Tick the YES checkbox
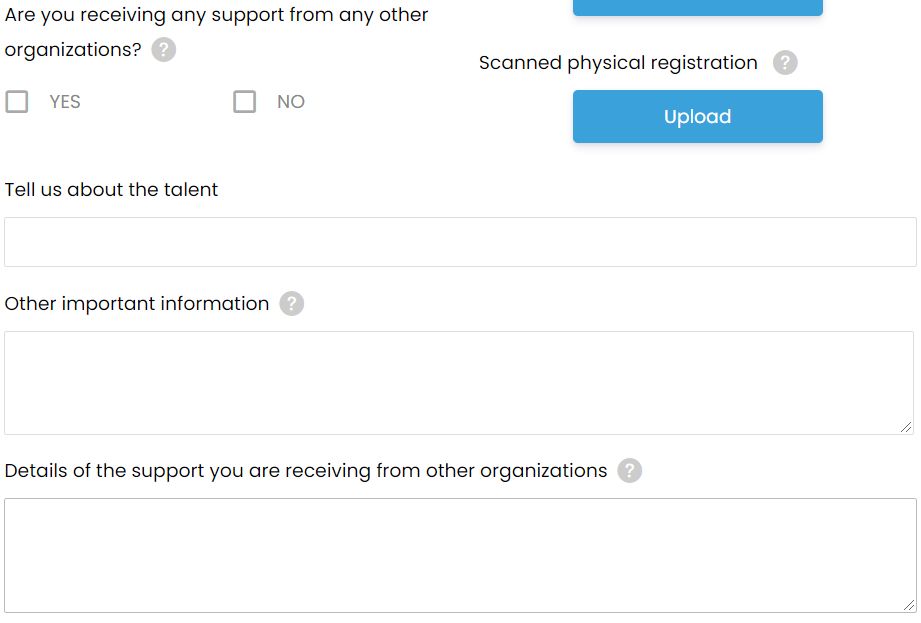 [x=16, y=102]
